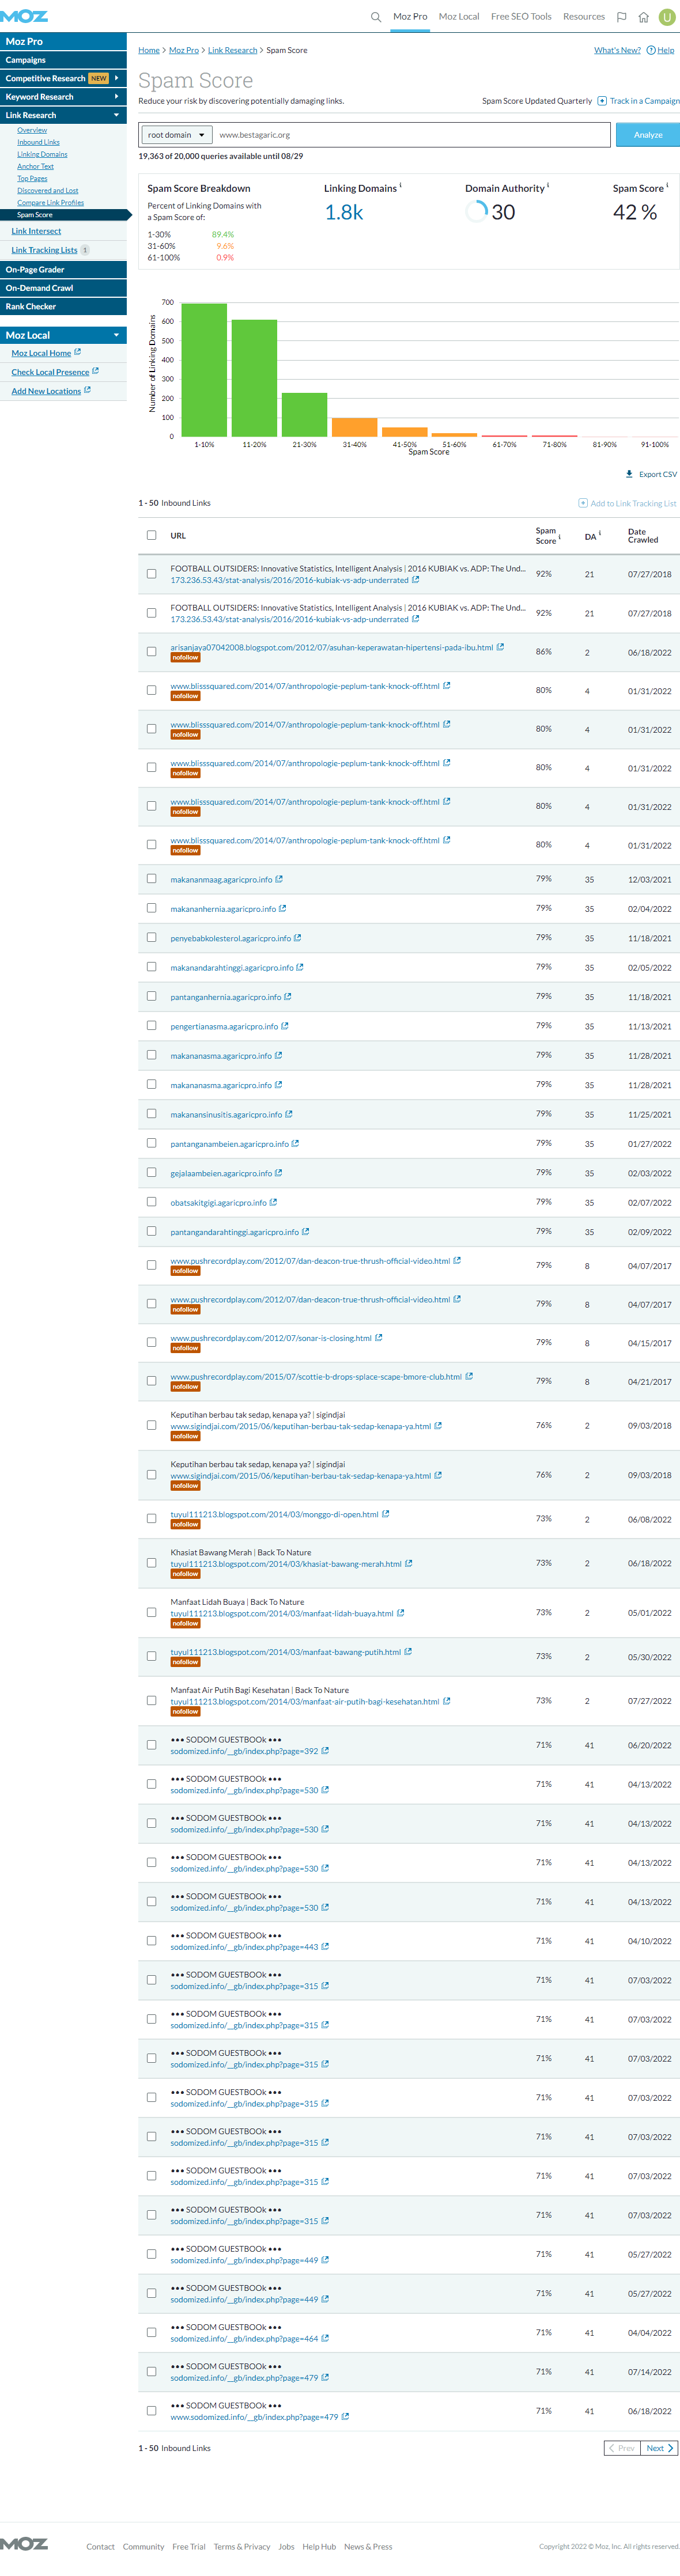The height and width of the screenshot is (2576, 680).
Task: Open www.sodomized.info page=479 external link icon
Action: point(346,2416)
